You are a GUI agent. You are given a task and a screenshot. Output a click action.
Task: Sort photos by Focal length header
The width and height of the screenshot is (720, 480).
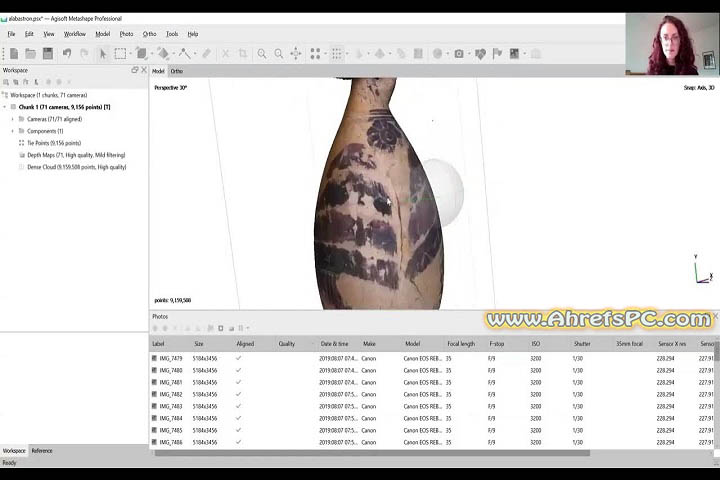click(x=461, y=344)
